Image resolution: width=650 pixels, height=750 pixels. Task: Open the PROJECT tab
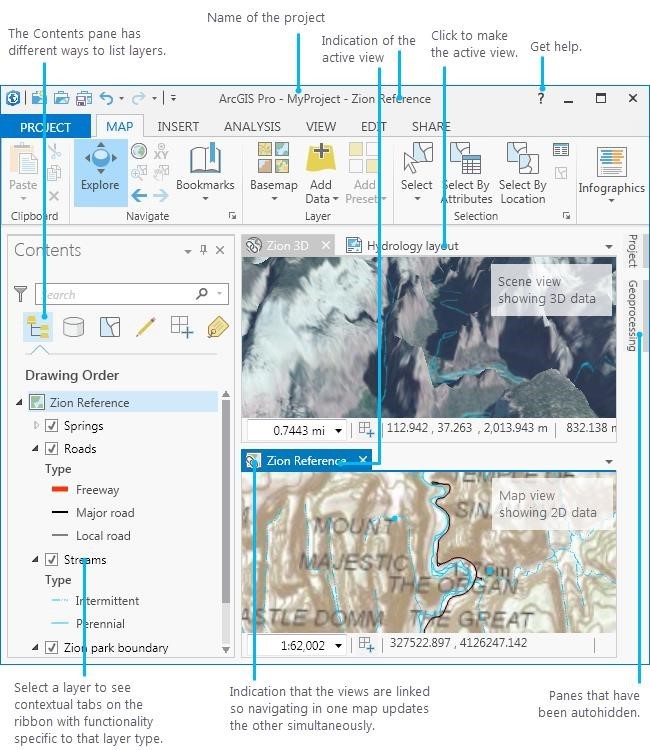click(45, 127)
